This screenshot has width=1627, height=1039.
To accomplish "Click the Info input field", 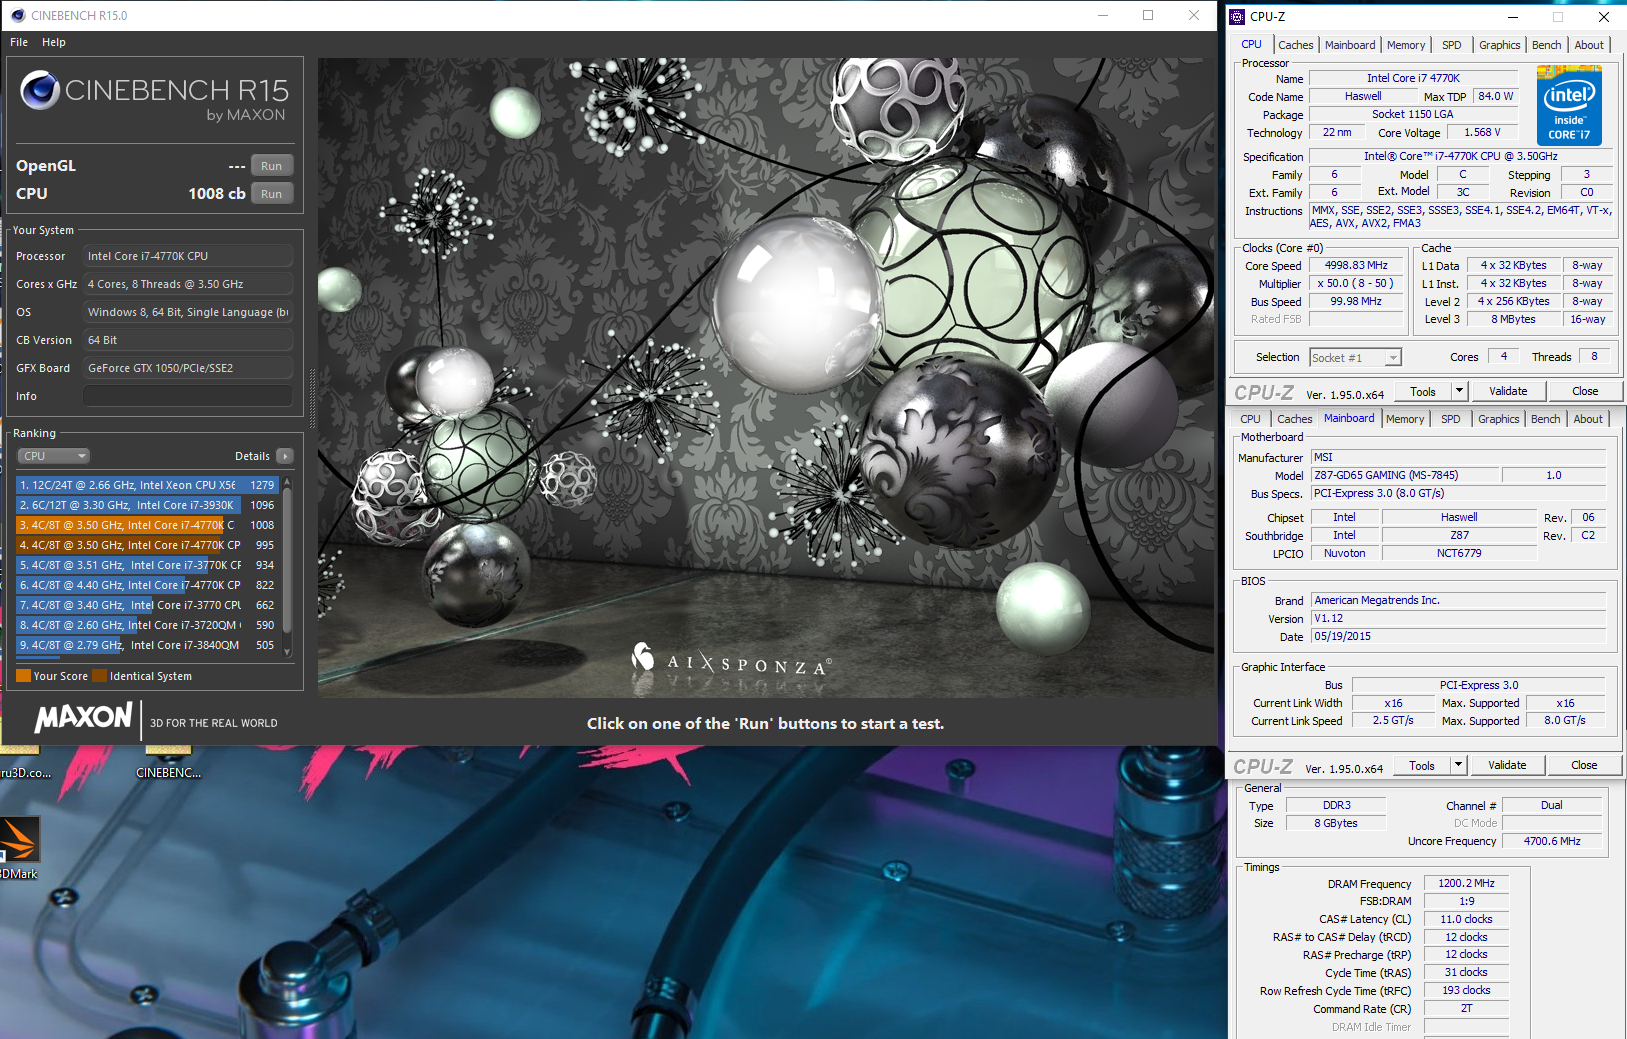I will pos(188,396).
